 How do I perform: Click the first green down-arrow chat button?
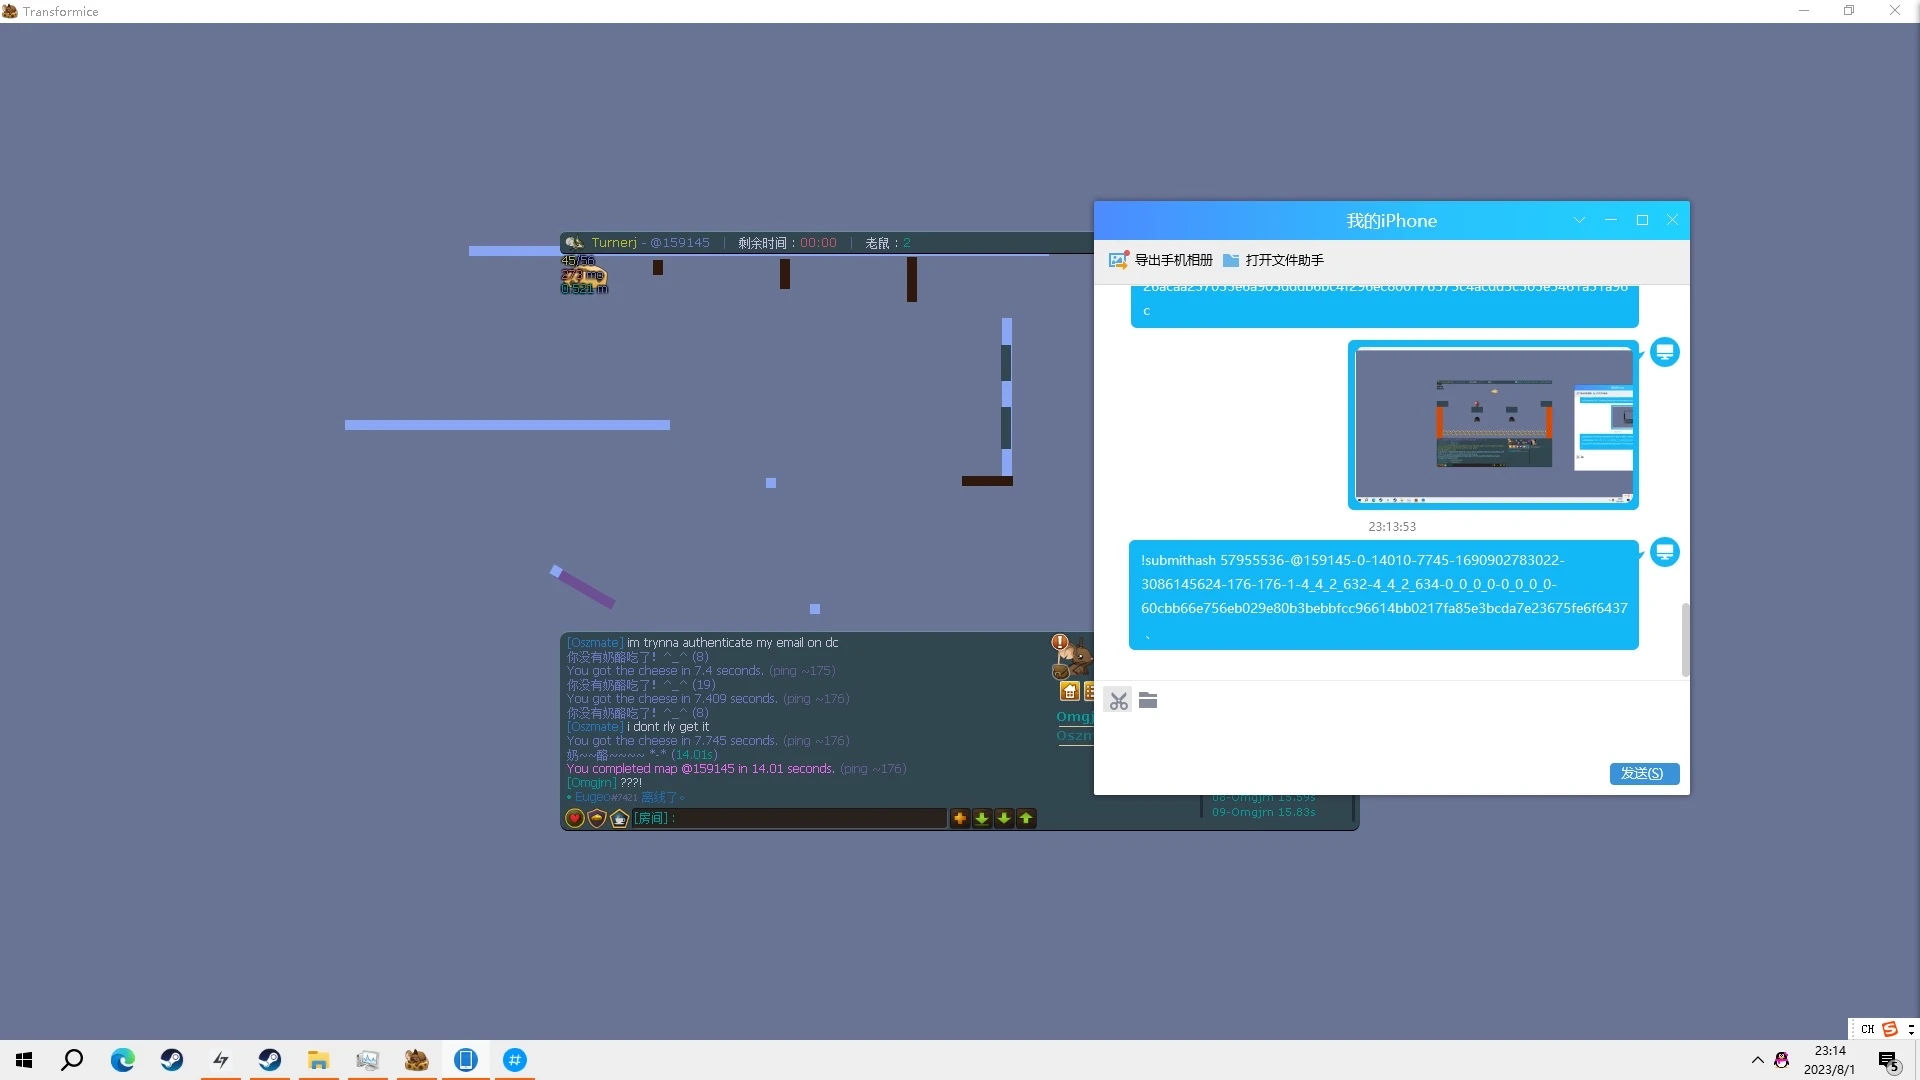click(x=982, y=818)
